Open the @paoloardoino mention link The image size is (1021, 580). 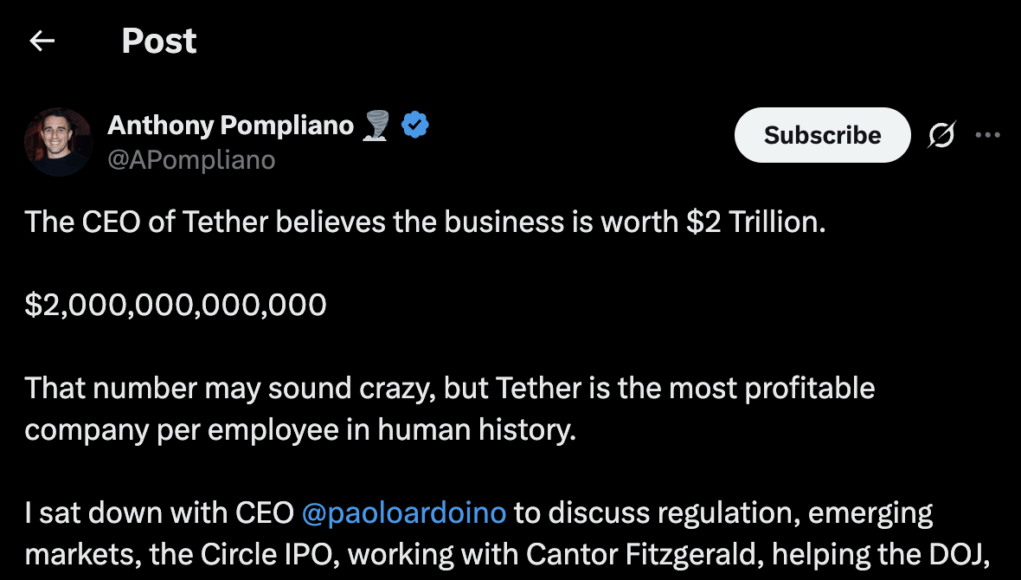coord(404,513)
